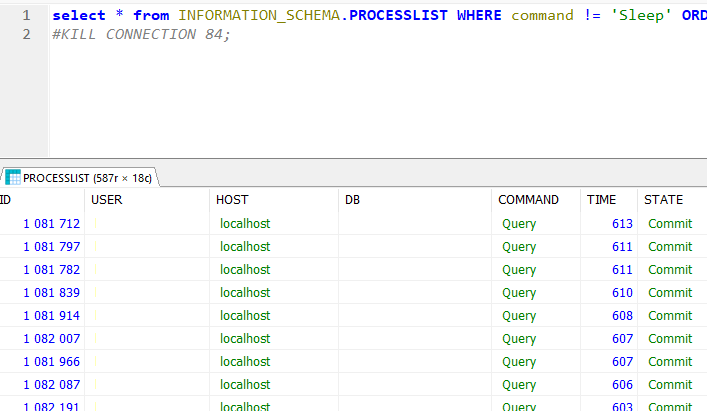Click line number 1 in editor gutter
Screen dimensions: 707x411
click(x=26, y=16)
